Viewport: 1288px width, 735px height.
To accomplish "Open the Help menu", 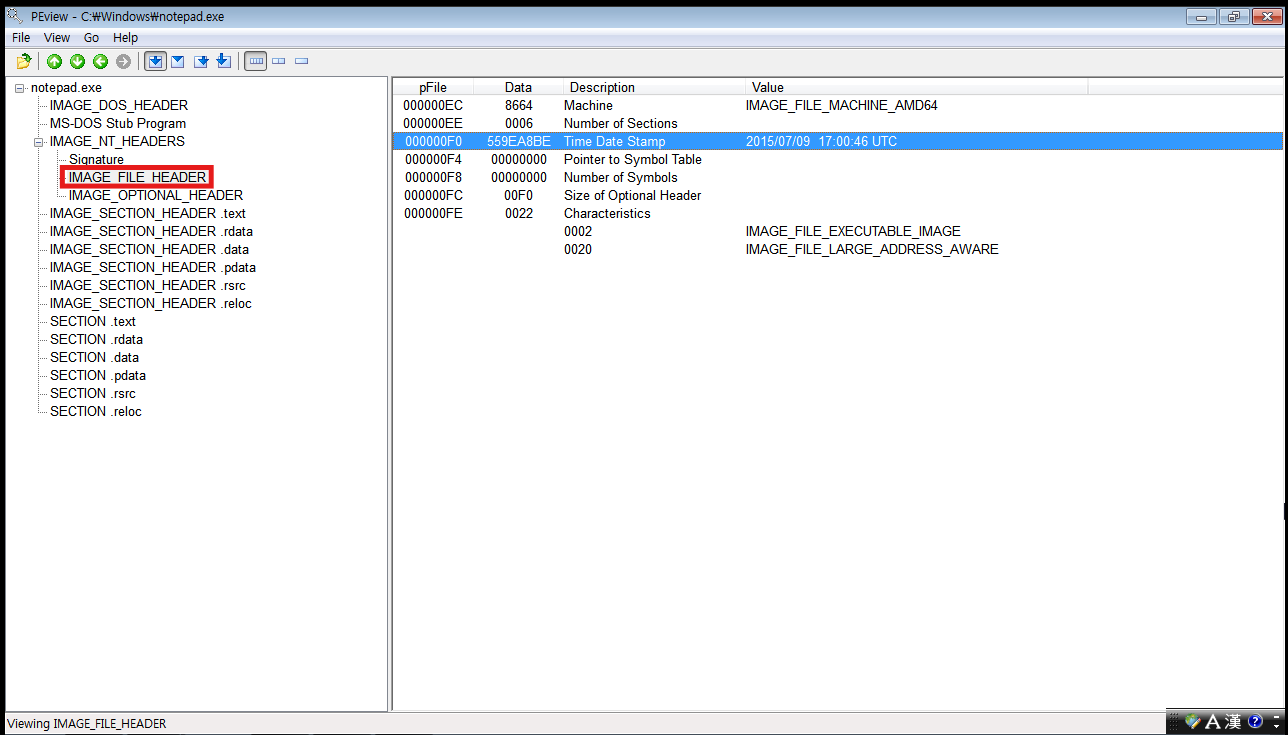I will 126,38.
